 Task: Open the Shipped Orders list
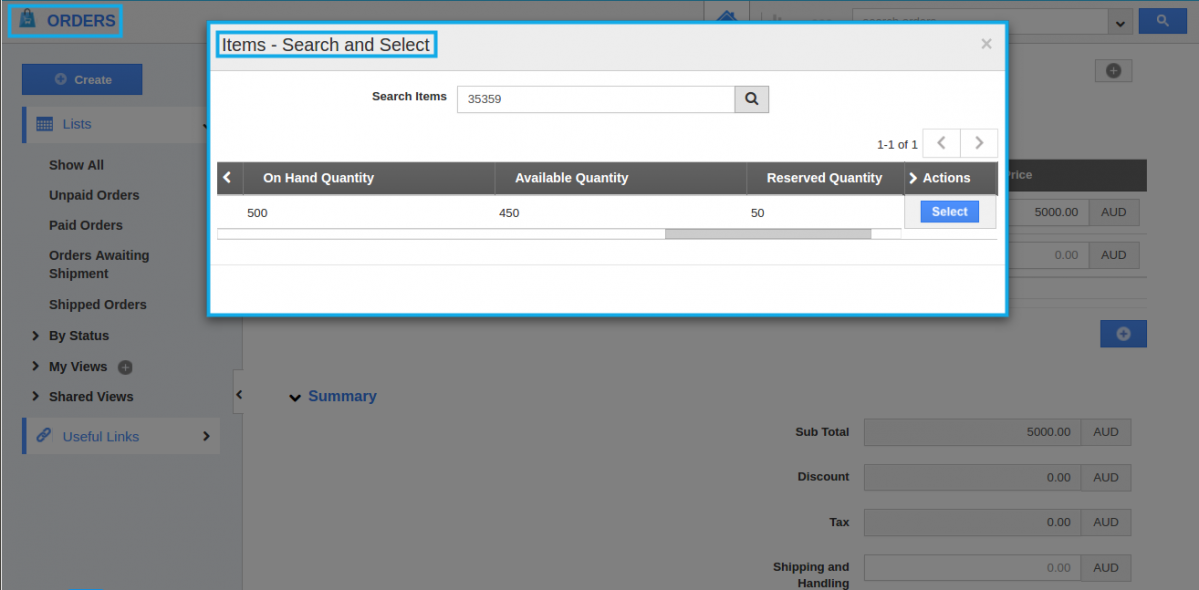pyautogui.click(x=97, y=304)
